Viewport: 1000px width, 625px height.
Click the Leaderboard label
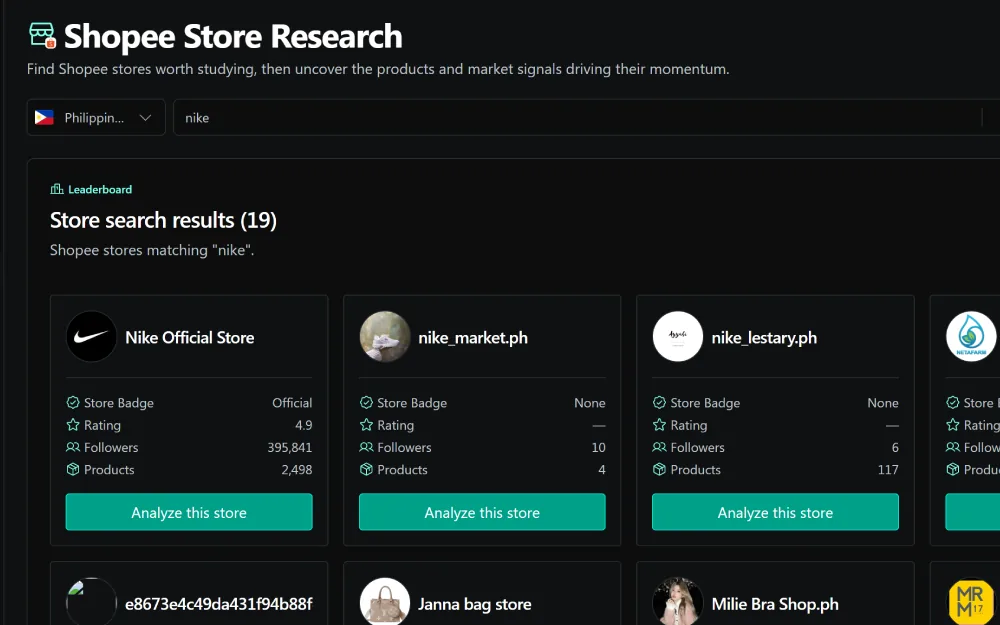pos(100,189)
